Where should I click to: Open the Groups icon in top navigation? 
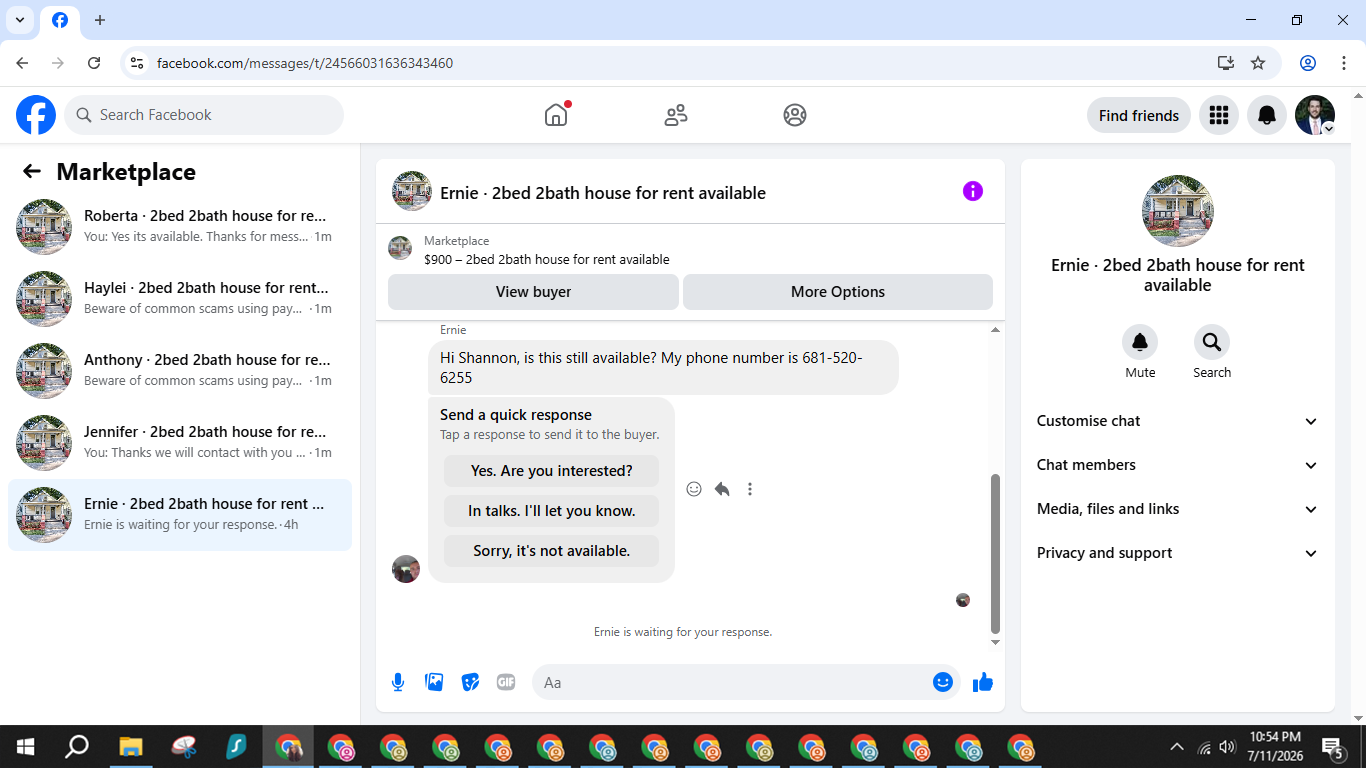click(x=795, y=115)
